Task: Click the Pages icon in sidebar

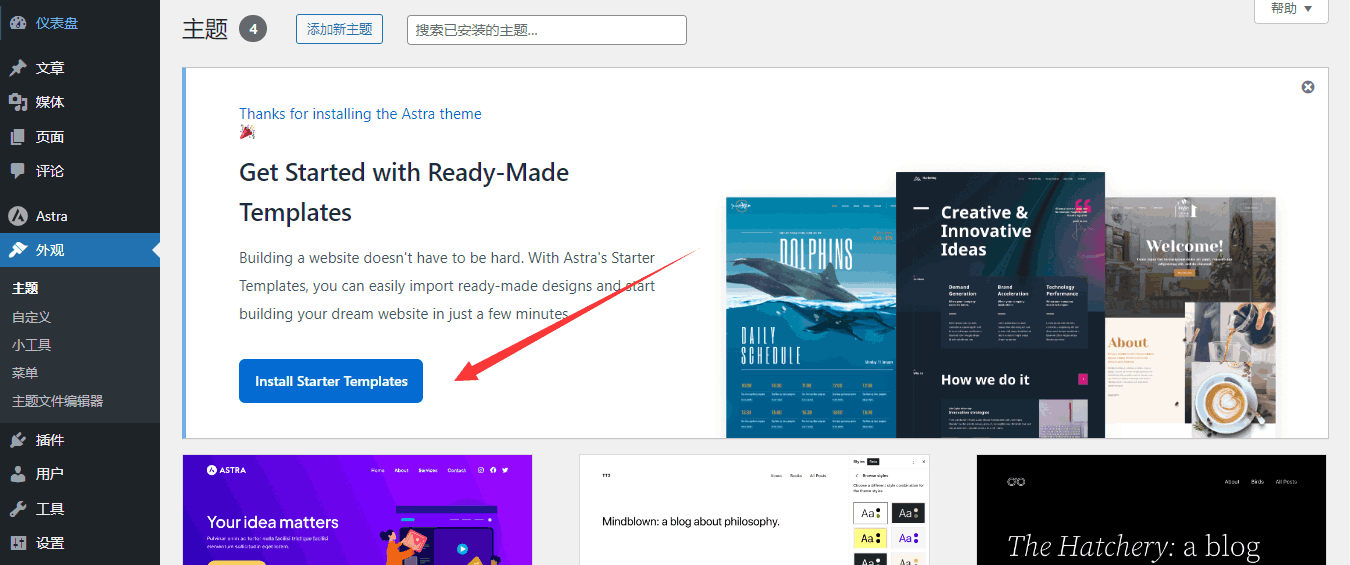Action: point(18,137)
